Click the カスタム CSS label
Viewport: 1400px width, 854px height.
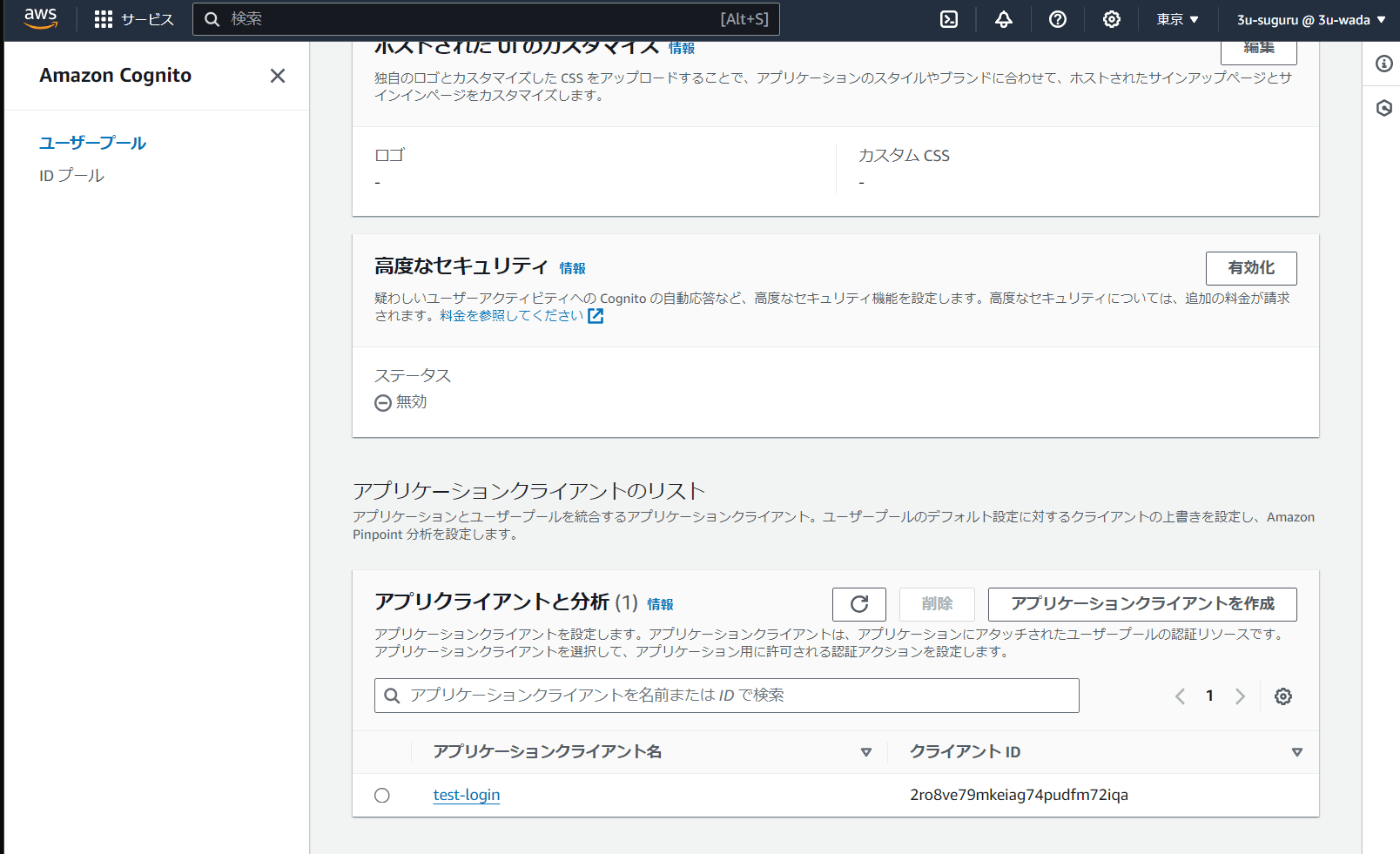(903, 156)
